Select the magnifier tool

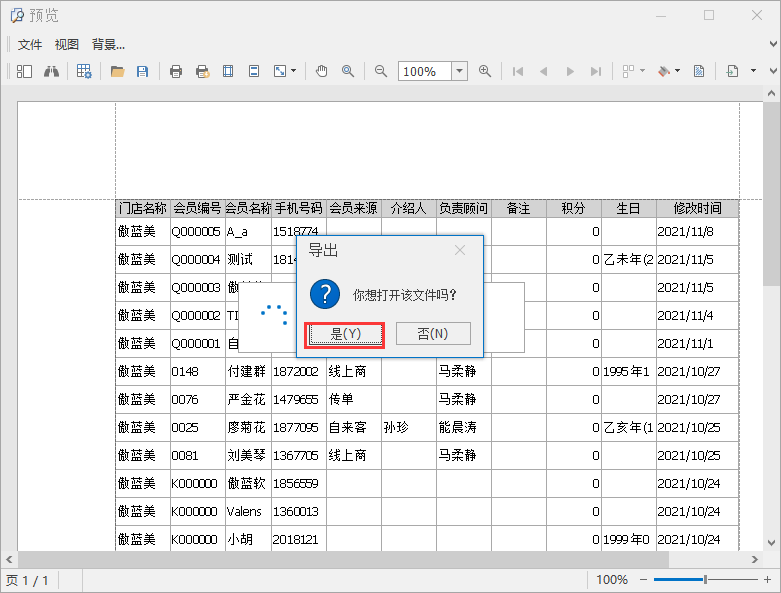348,71
